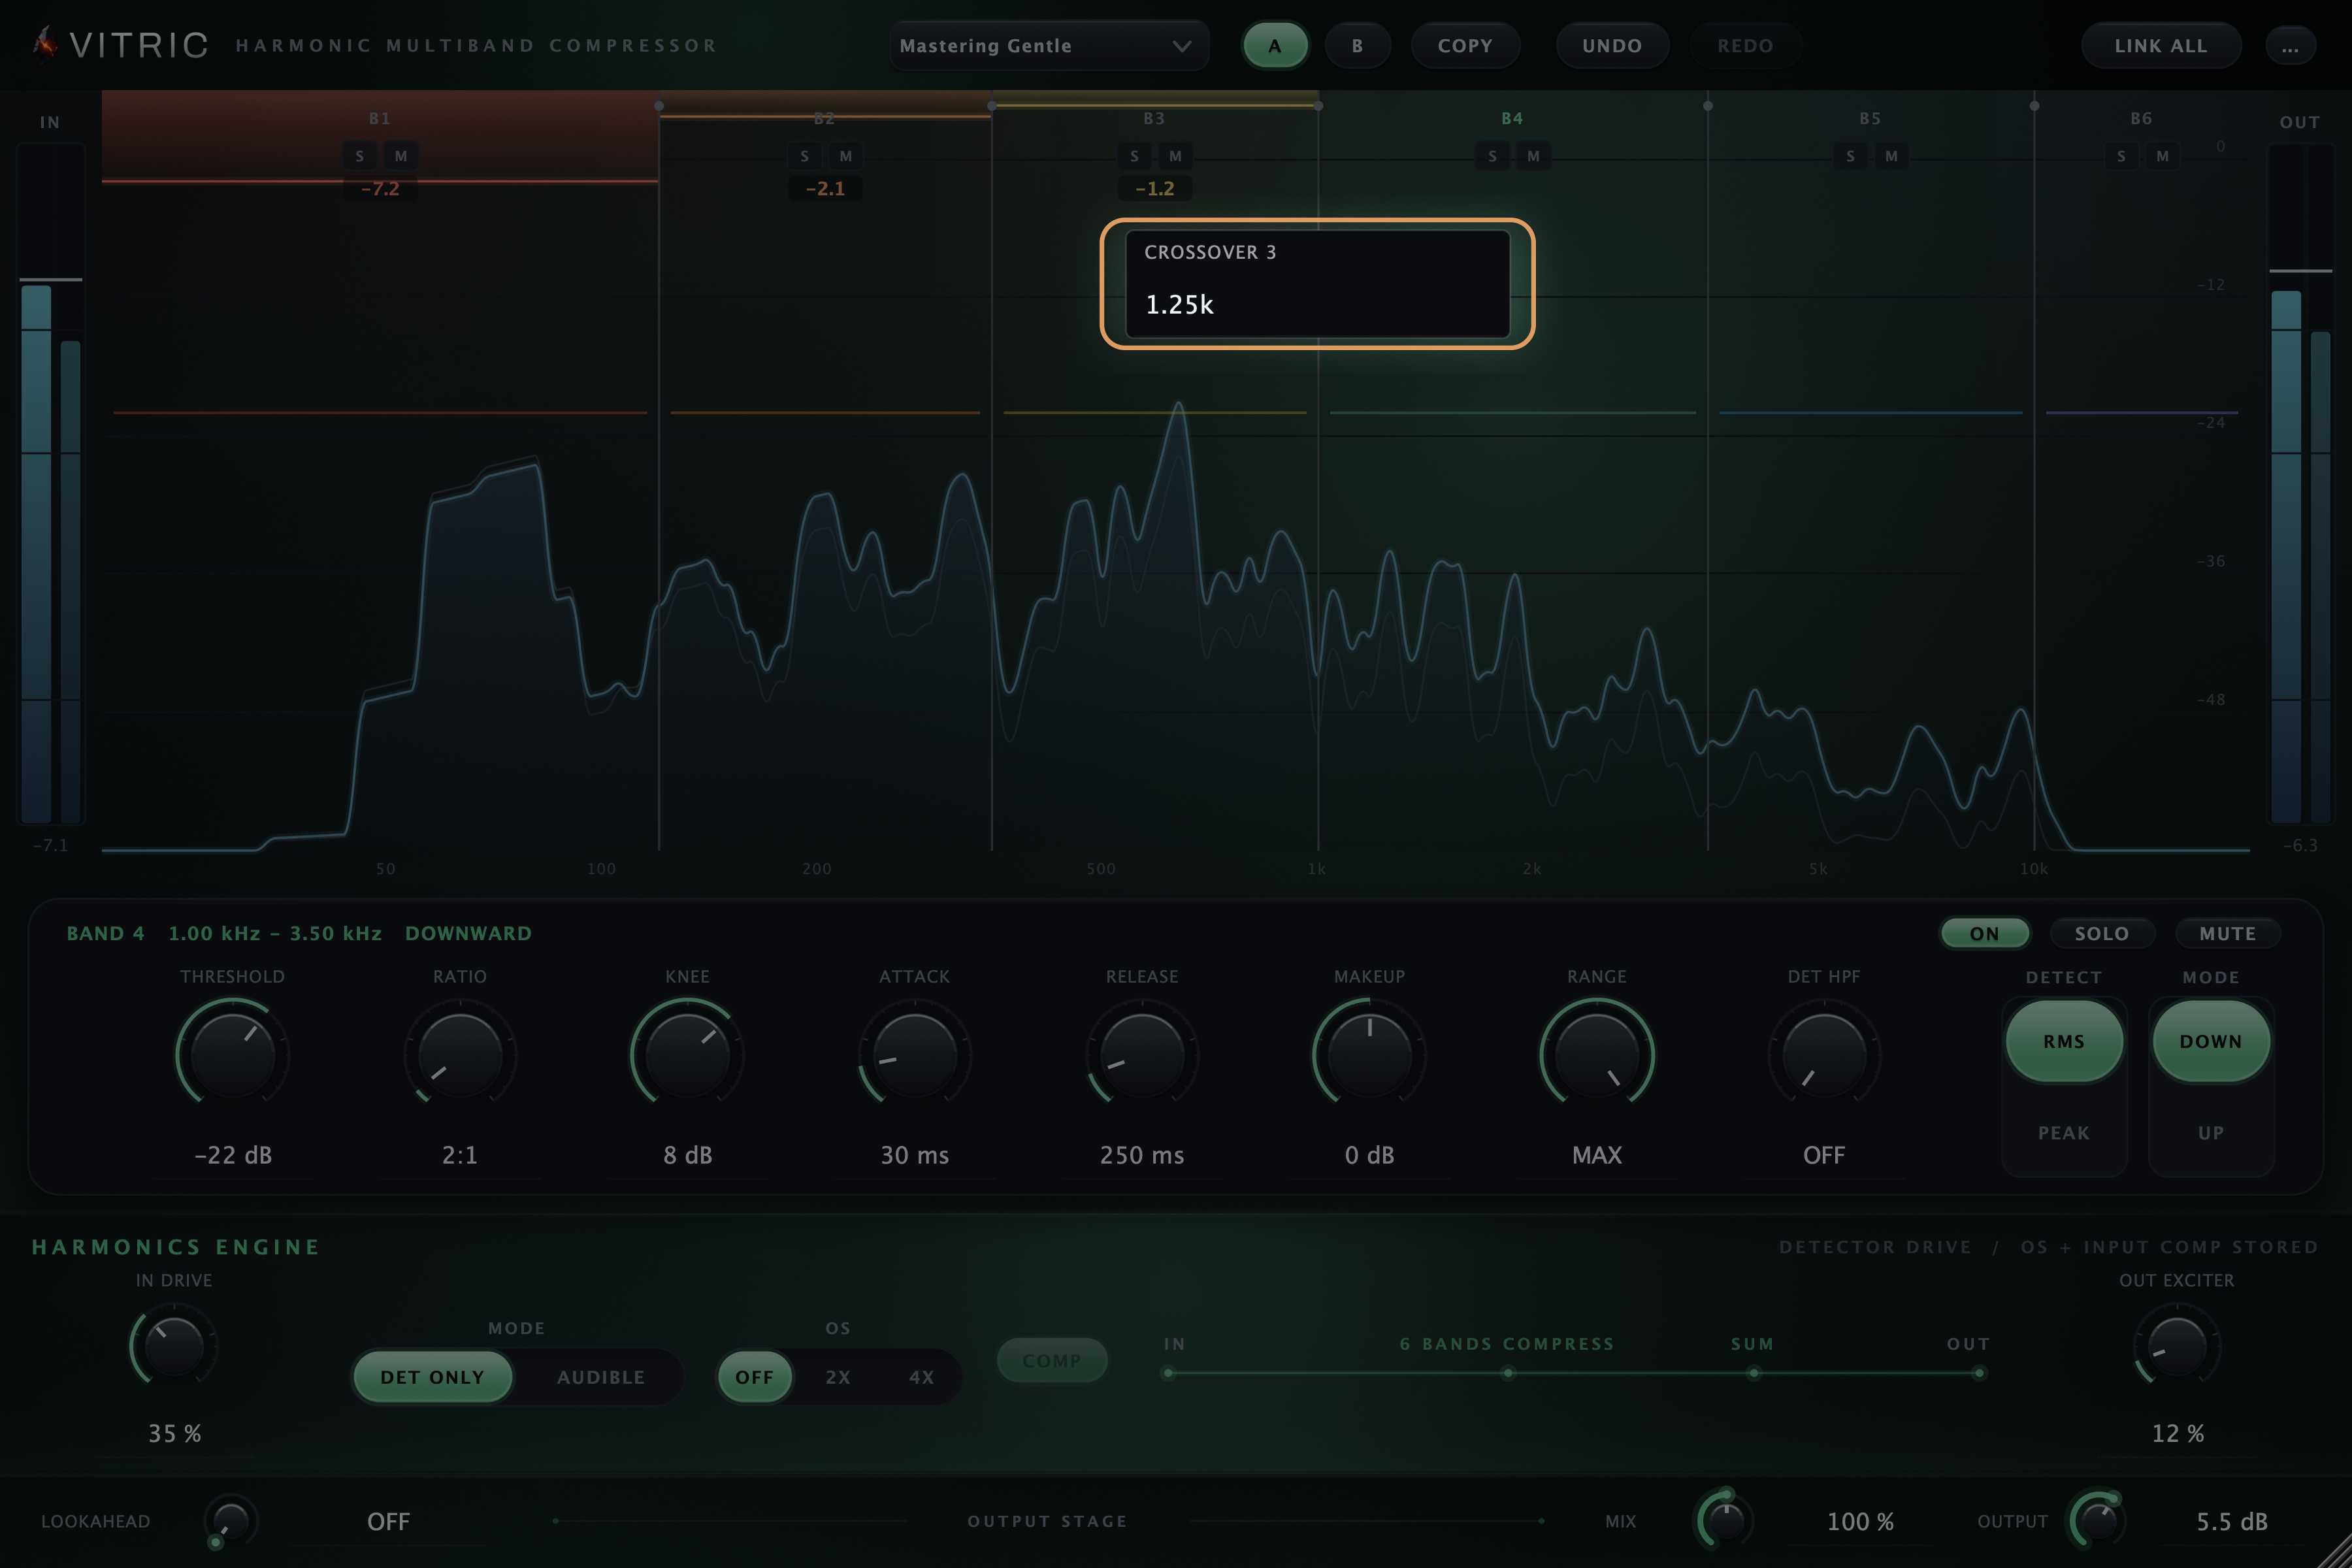The height and width of the screenshot is (1568, 2352).
Task: Solo band B3 via S button
Action: 1134,156
